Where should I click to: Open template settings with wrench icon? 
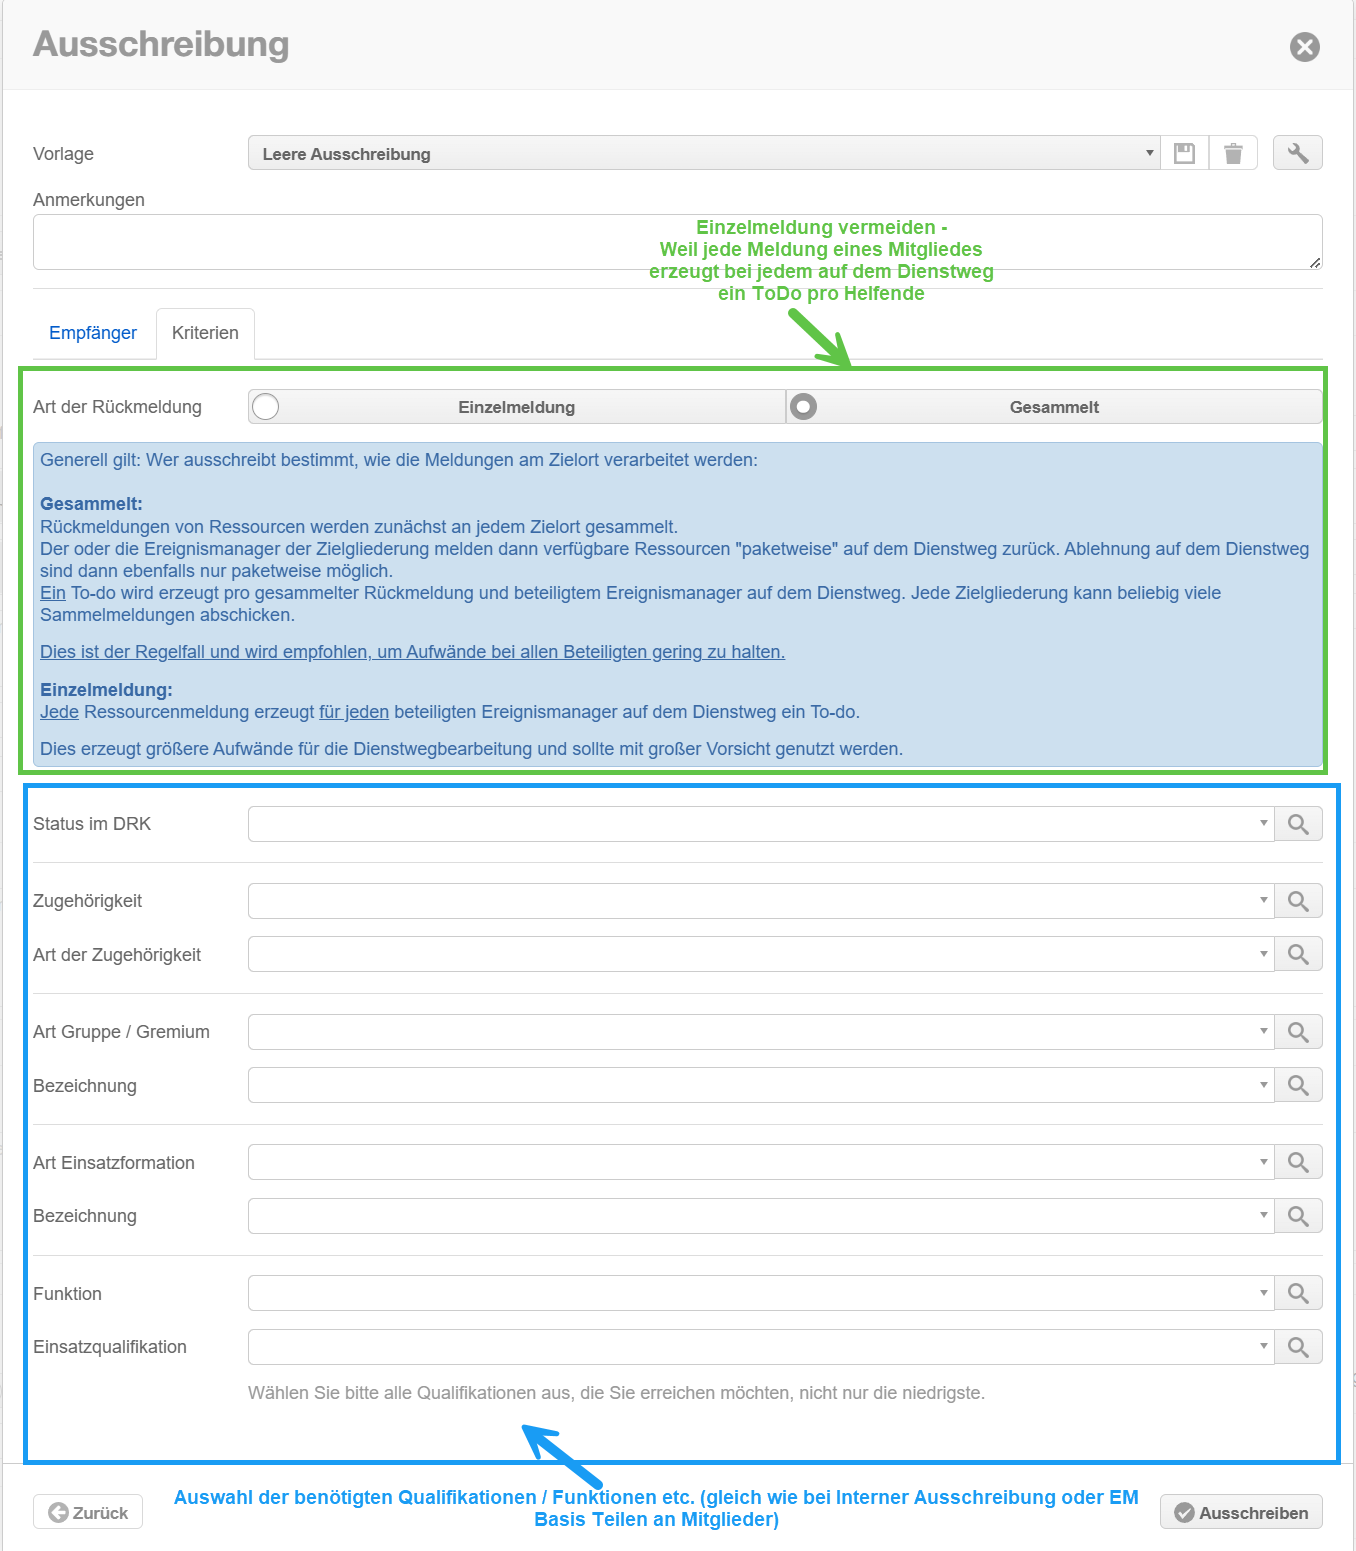pos(1297,153)
